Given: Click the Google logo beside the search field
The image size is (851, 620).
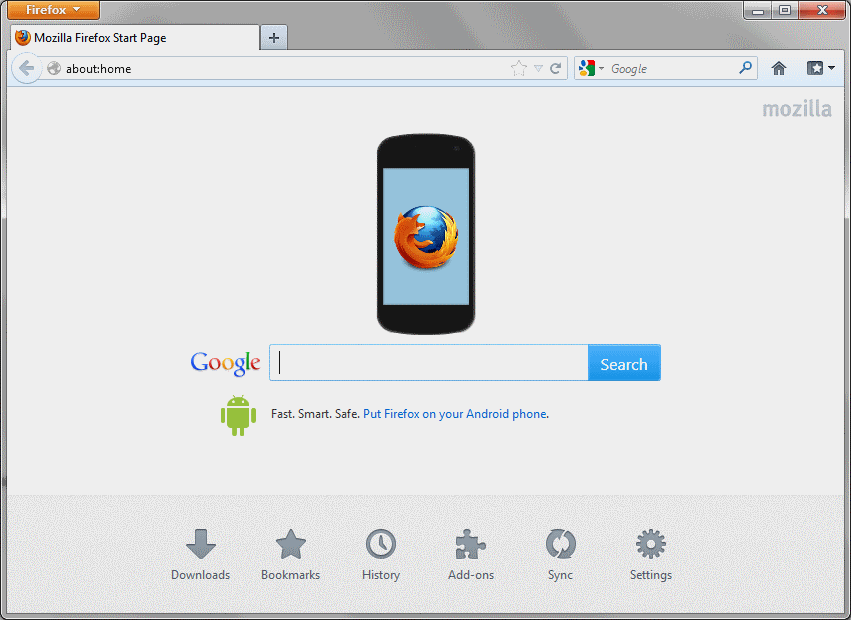Looking at the screenshot, I should (x=225, y=363).
